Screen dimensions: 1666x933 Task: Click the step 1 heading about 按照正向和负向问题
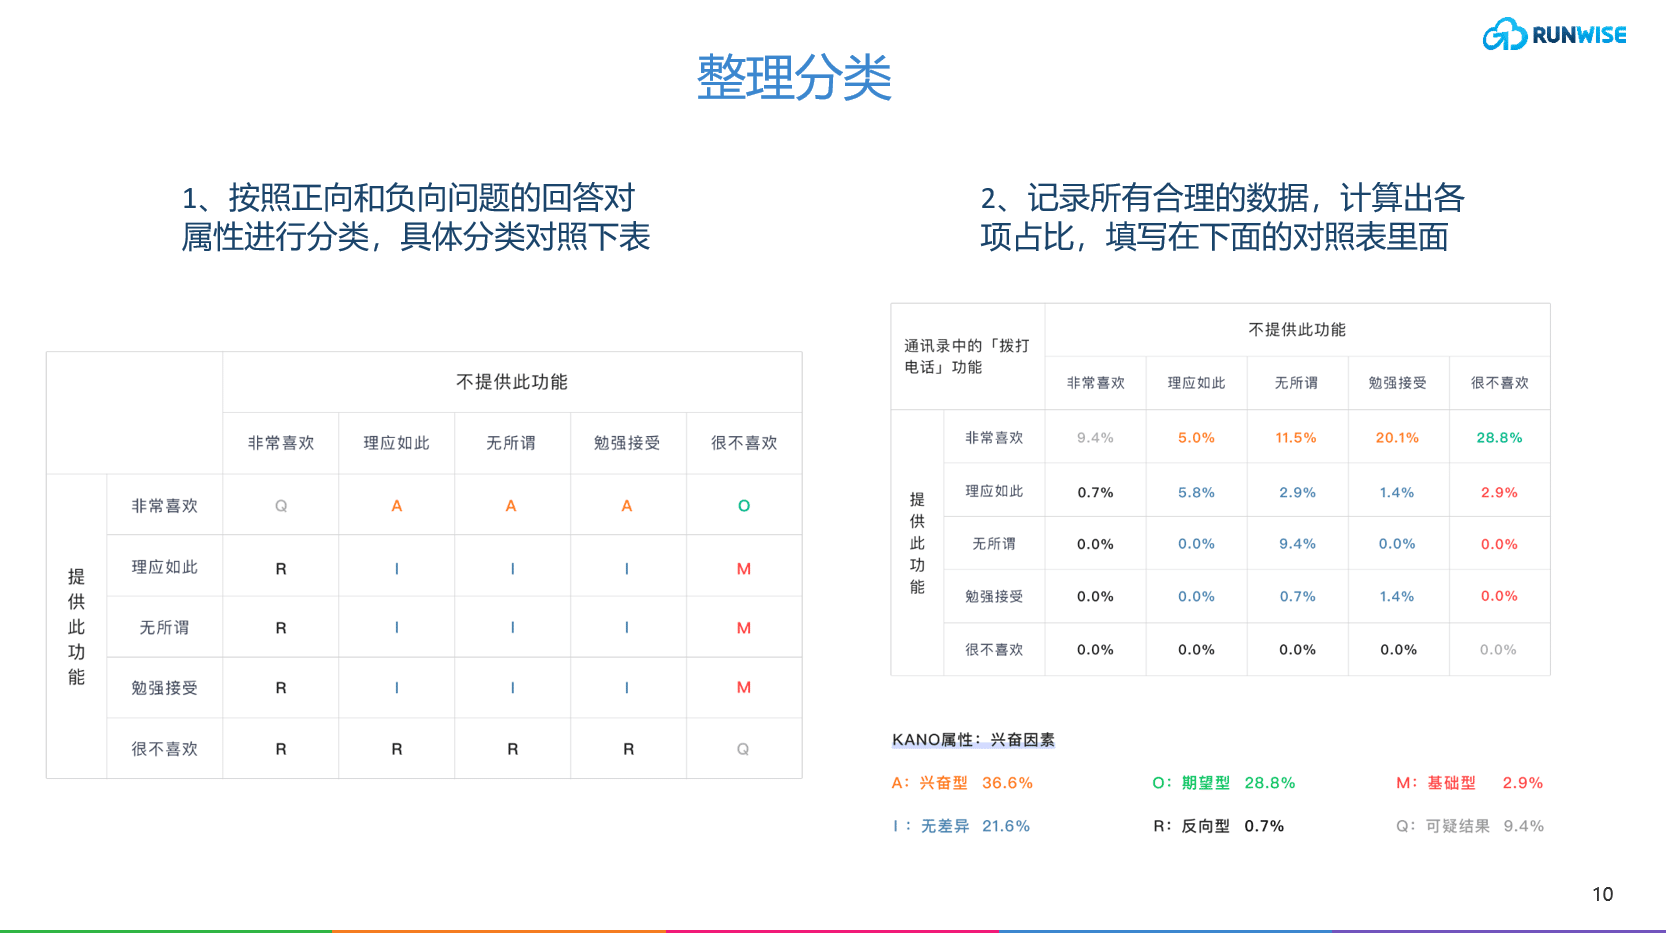pyautogui.click(x=416, y=217)
